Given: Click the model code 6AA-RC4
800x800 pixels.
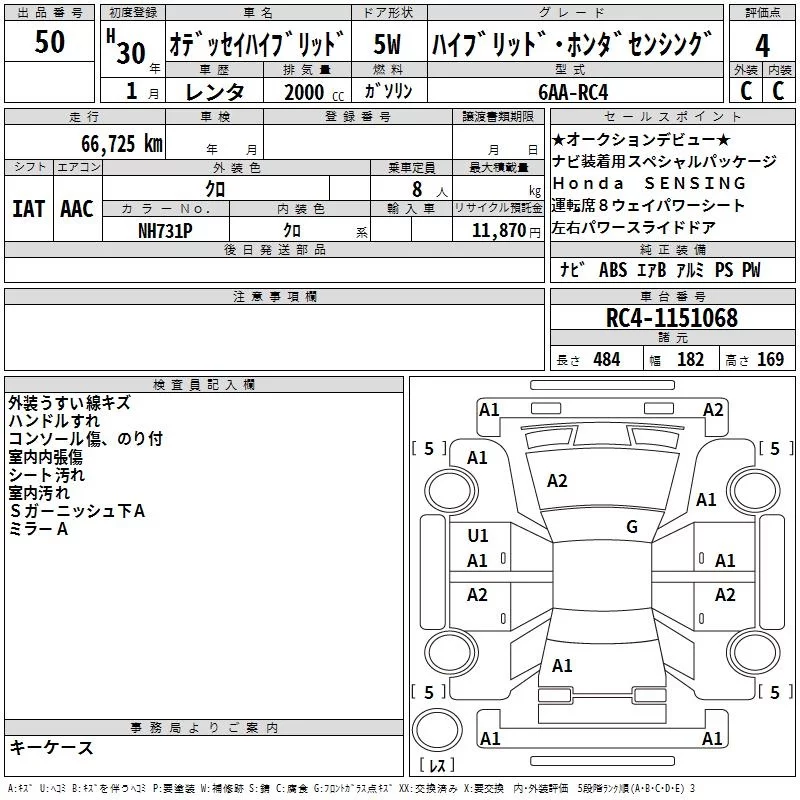Looking at the screenshot, I should (573, 92).
